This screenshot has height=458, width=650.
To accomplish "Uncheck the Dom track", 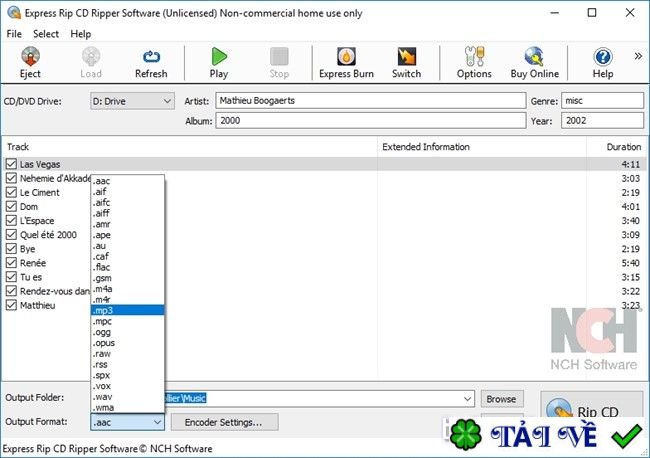I will coord(11,206).
